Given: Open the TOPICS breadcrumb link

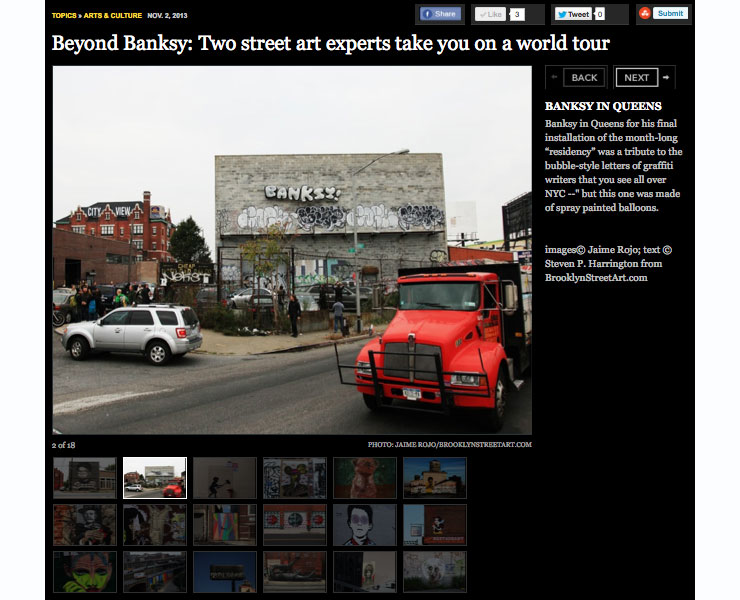Looking at the screenshot, I should click(x=64, y=15).
